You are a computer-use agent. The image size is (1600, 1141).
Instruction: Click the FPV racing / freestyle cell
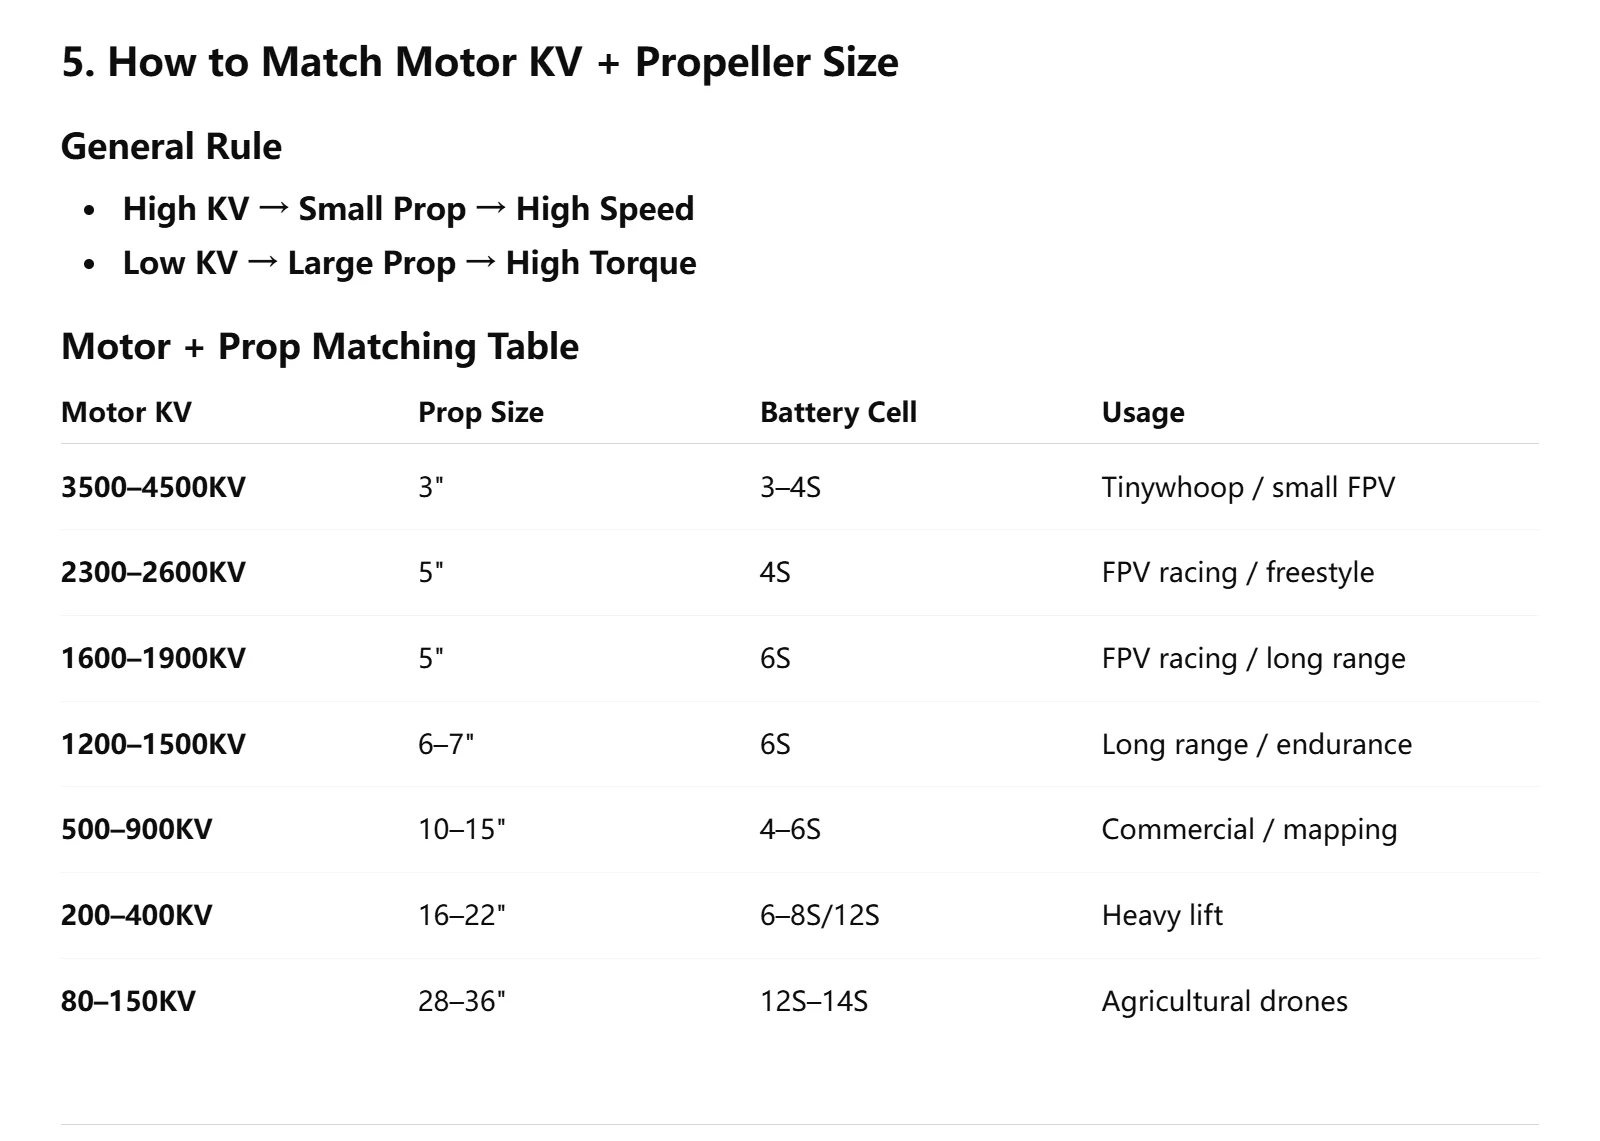point(1238,573)
